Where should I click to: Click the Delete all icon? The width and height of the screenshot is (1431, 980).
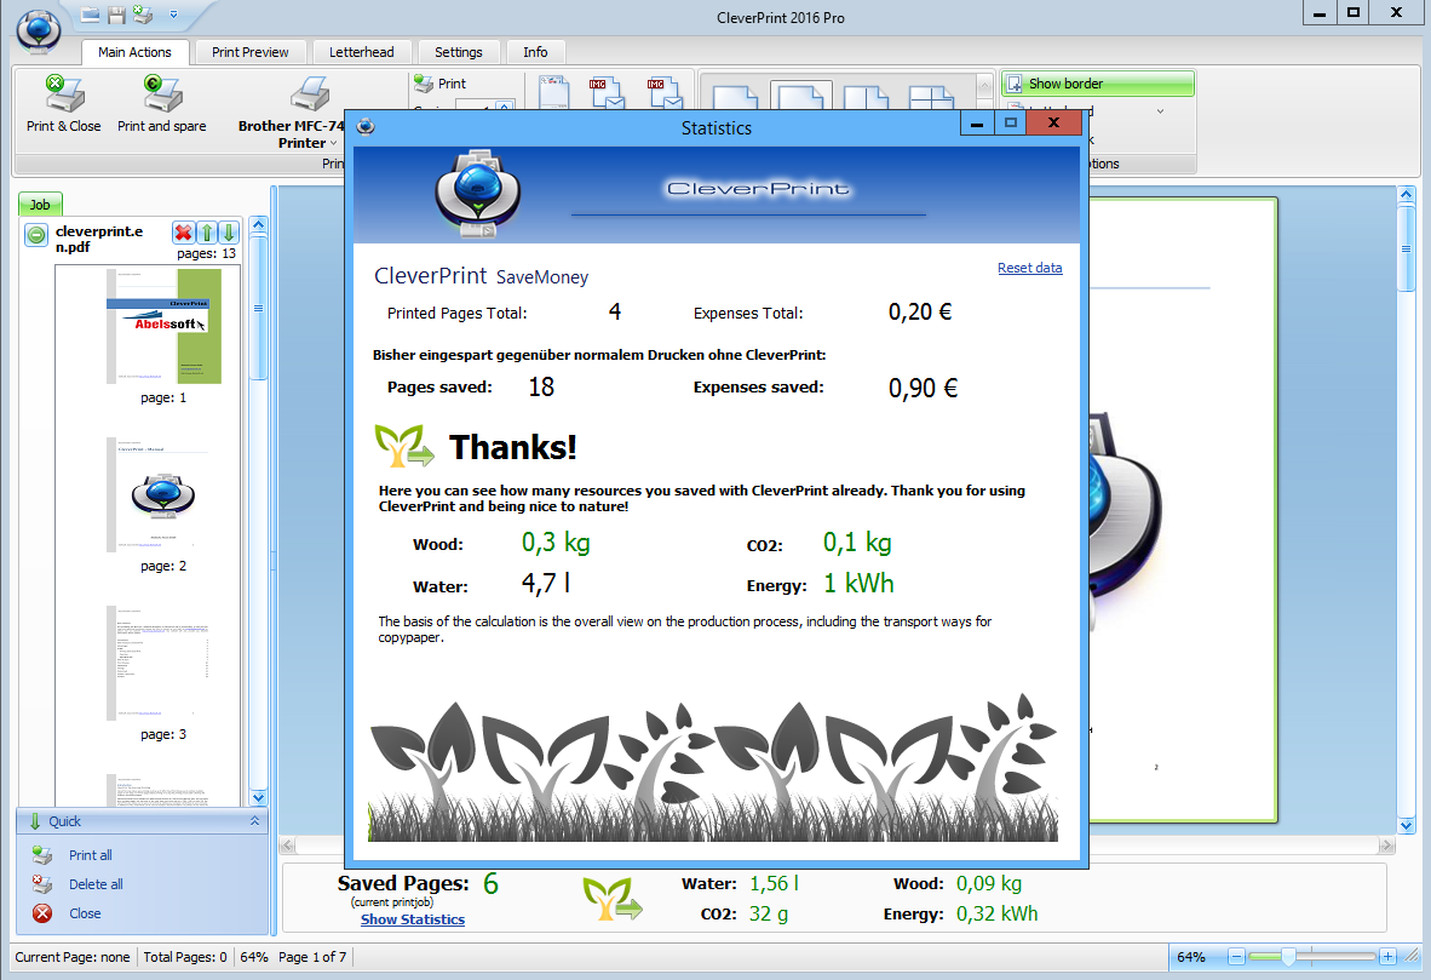[x=42, y=884]
